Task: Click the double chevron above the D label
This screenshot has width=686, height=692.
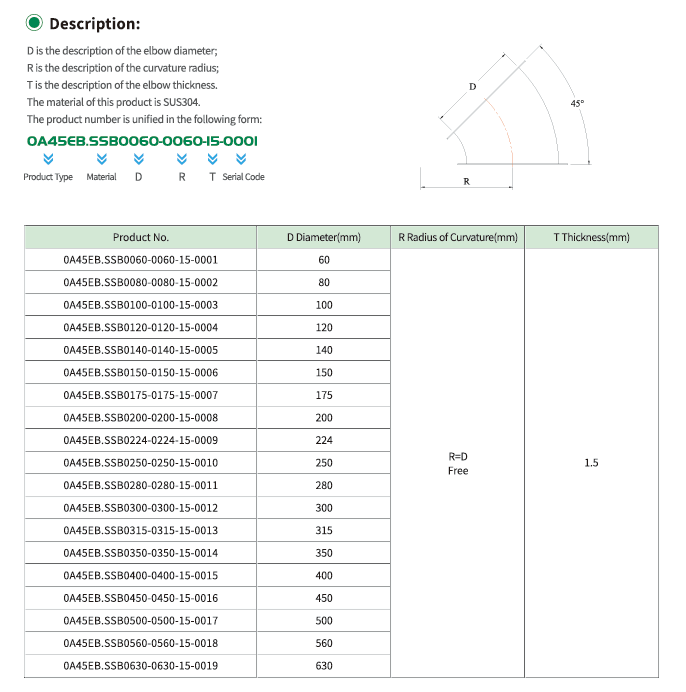Action: (x=138, y=159)
